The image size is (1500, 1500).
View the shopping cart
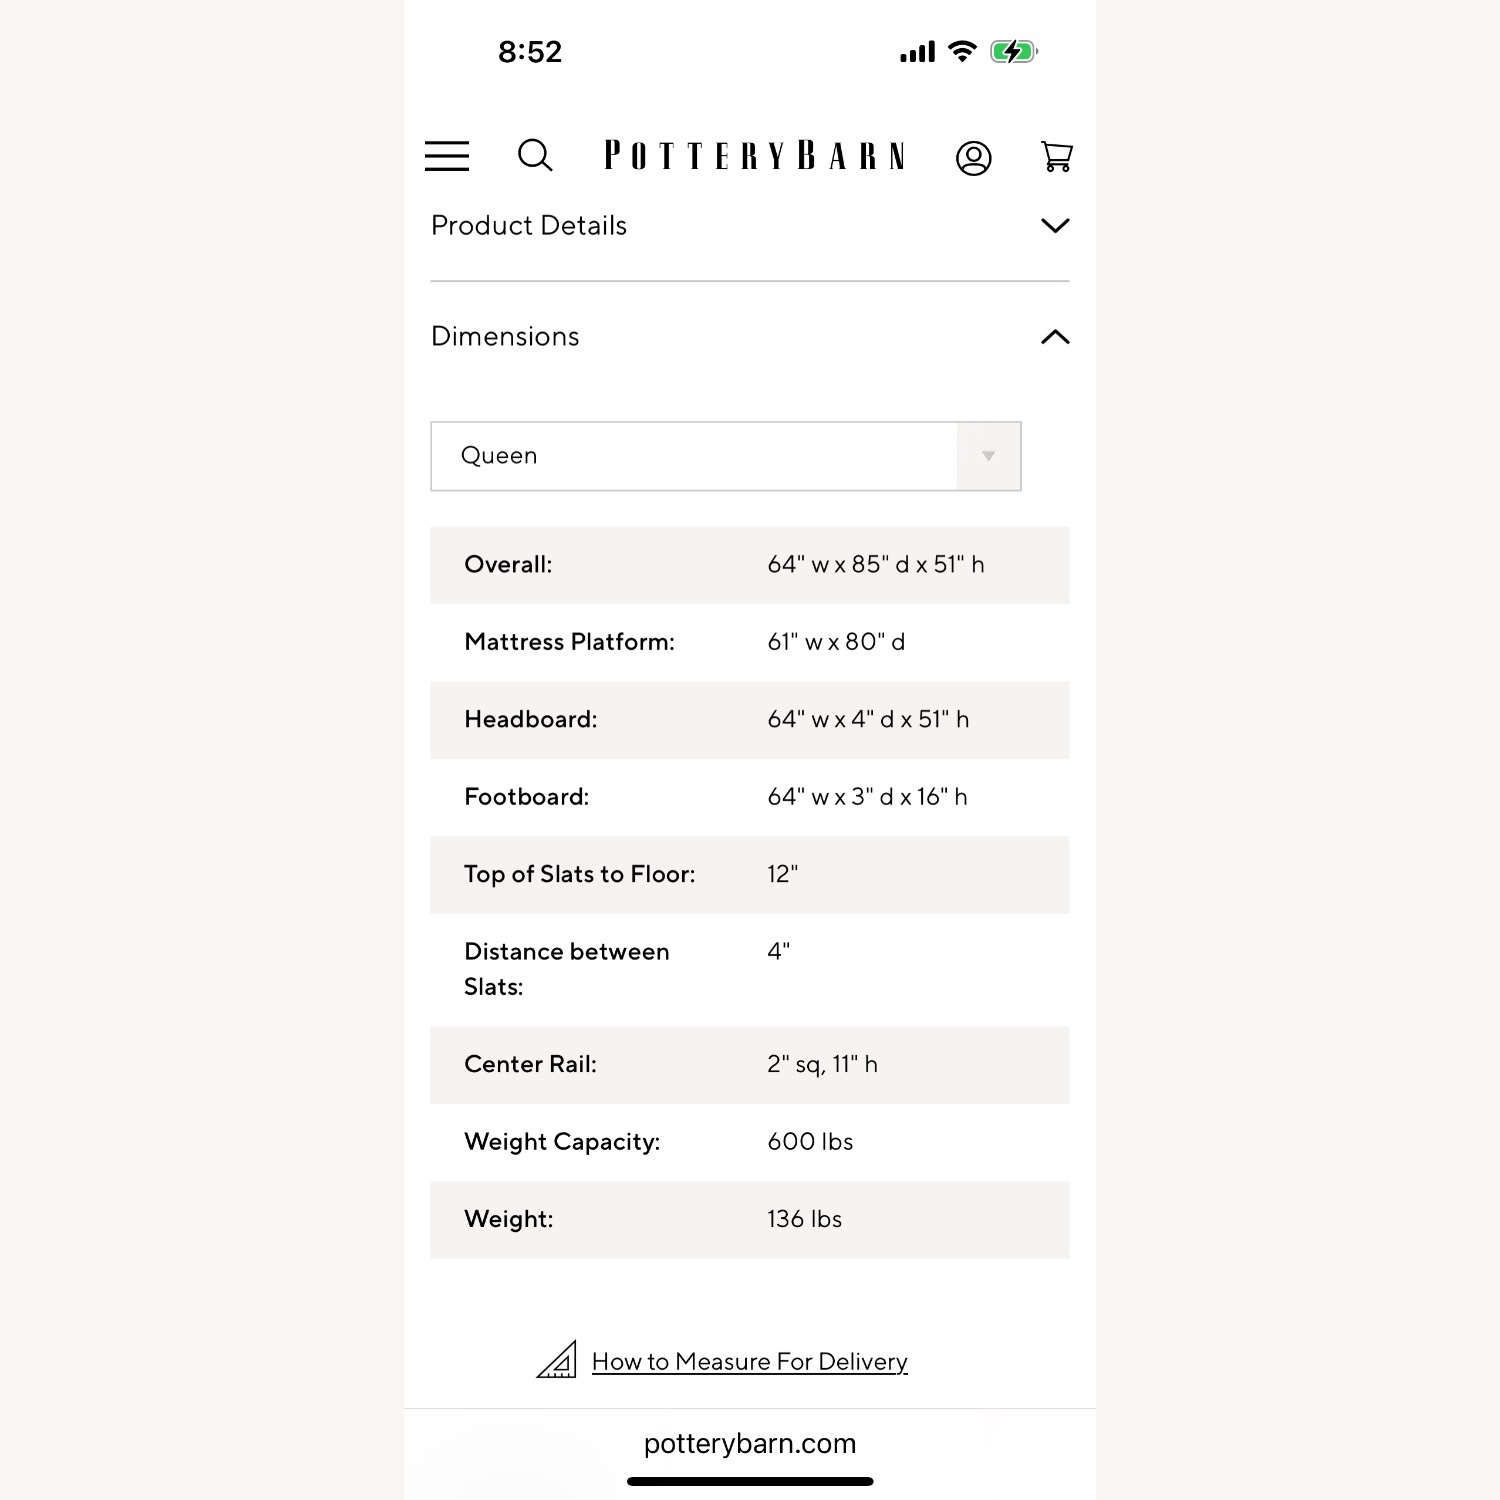click(1057, 157)
